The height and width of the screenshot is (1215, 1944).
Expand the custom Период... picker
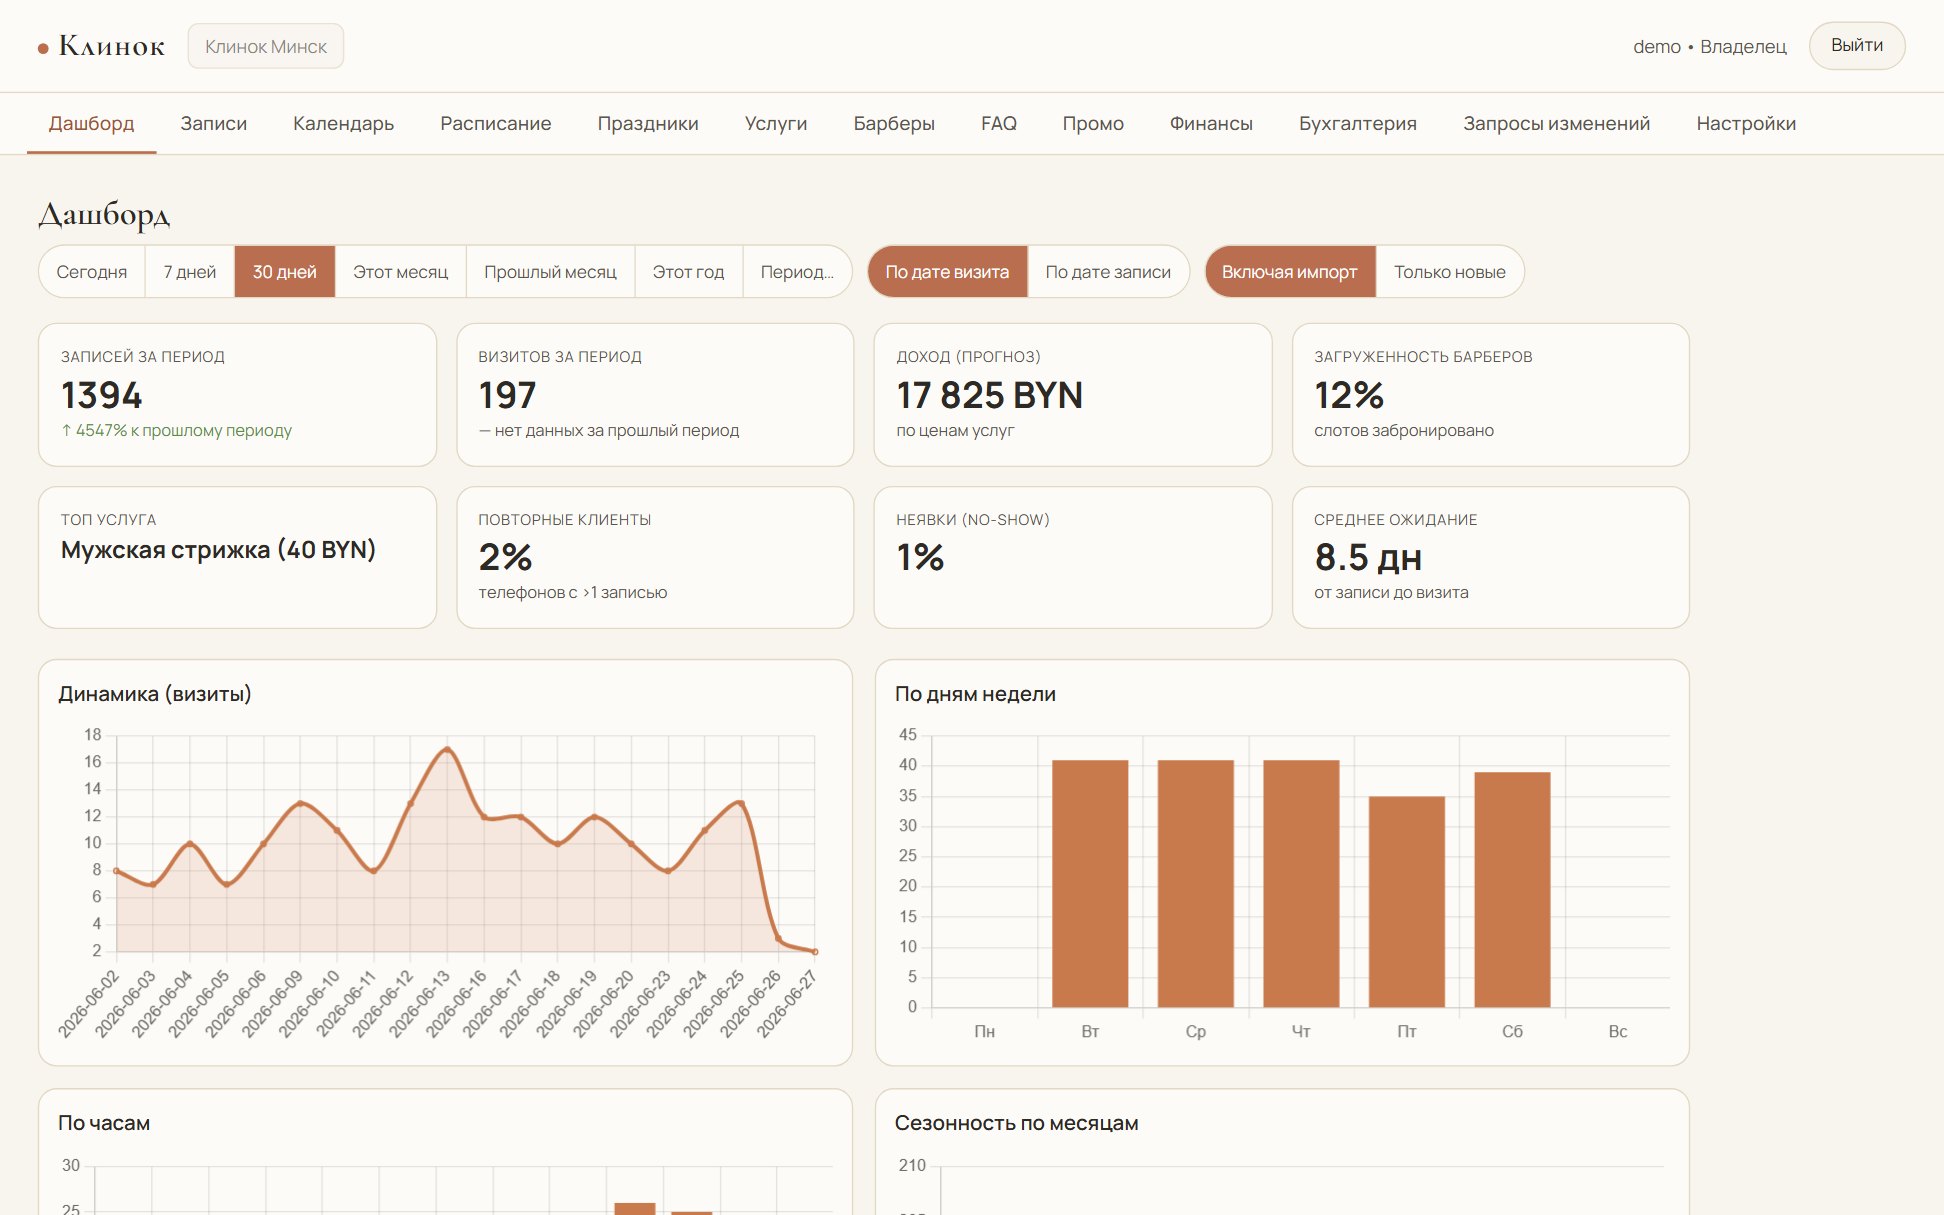797,272
